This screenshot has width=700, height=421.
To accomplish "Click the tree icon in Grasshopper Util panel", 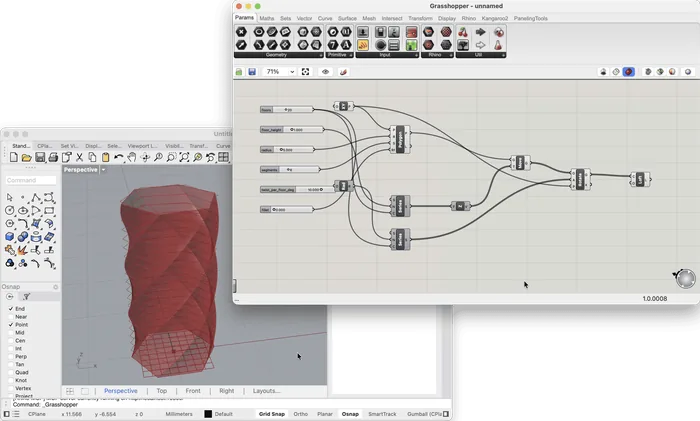I will point(463,45).
